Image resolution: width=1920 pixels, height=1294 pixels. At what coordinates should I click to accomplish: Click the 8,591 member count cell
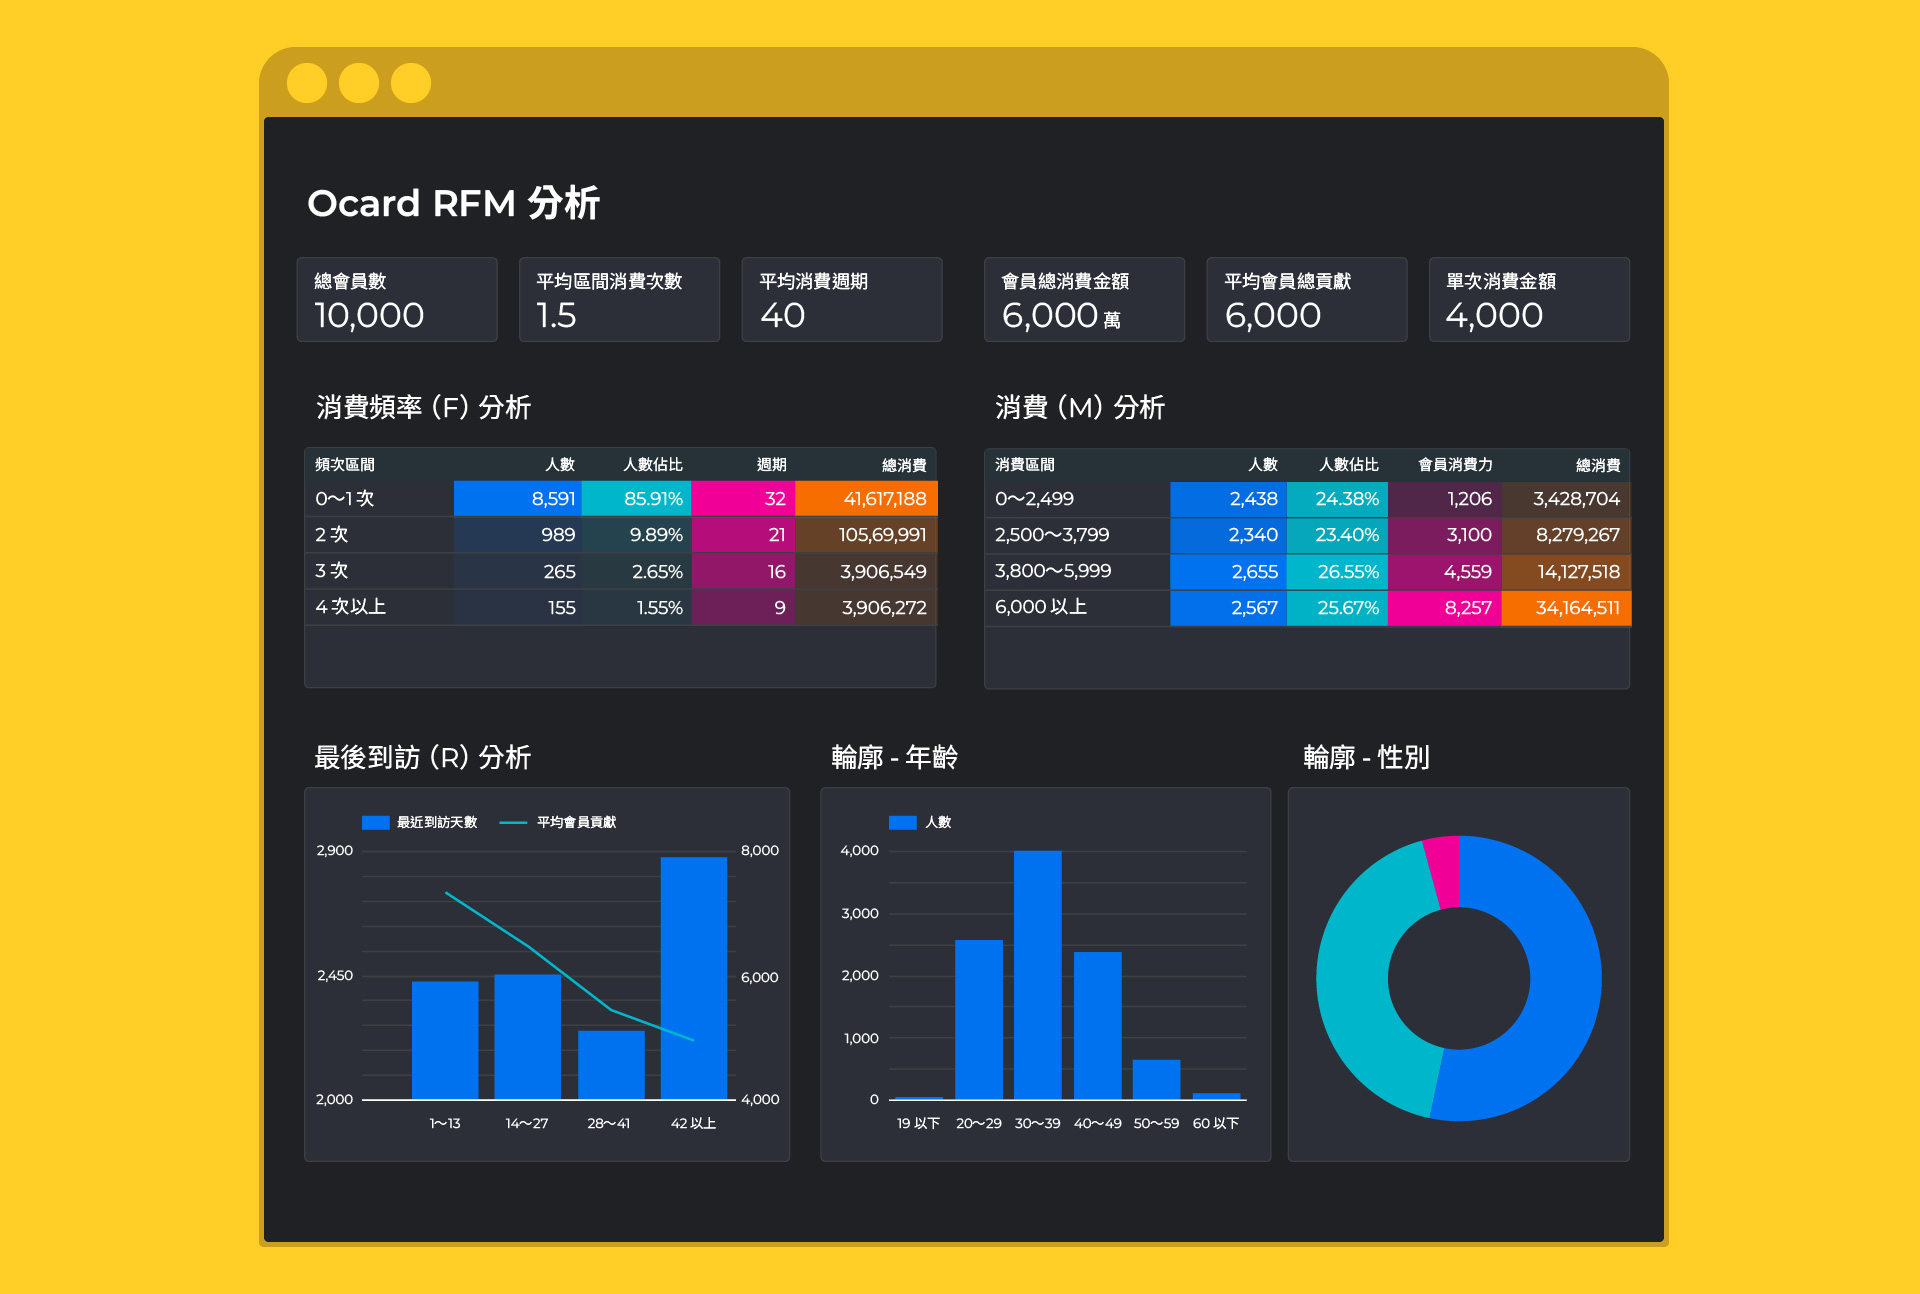point(518,499)
